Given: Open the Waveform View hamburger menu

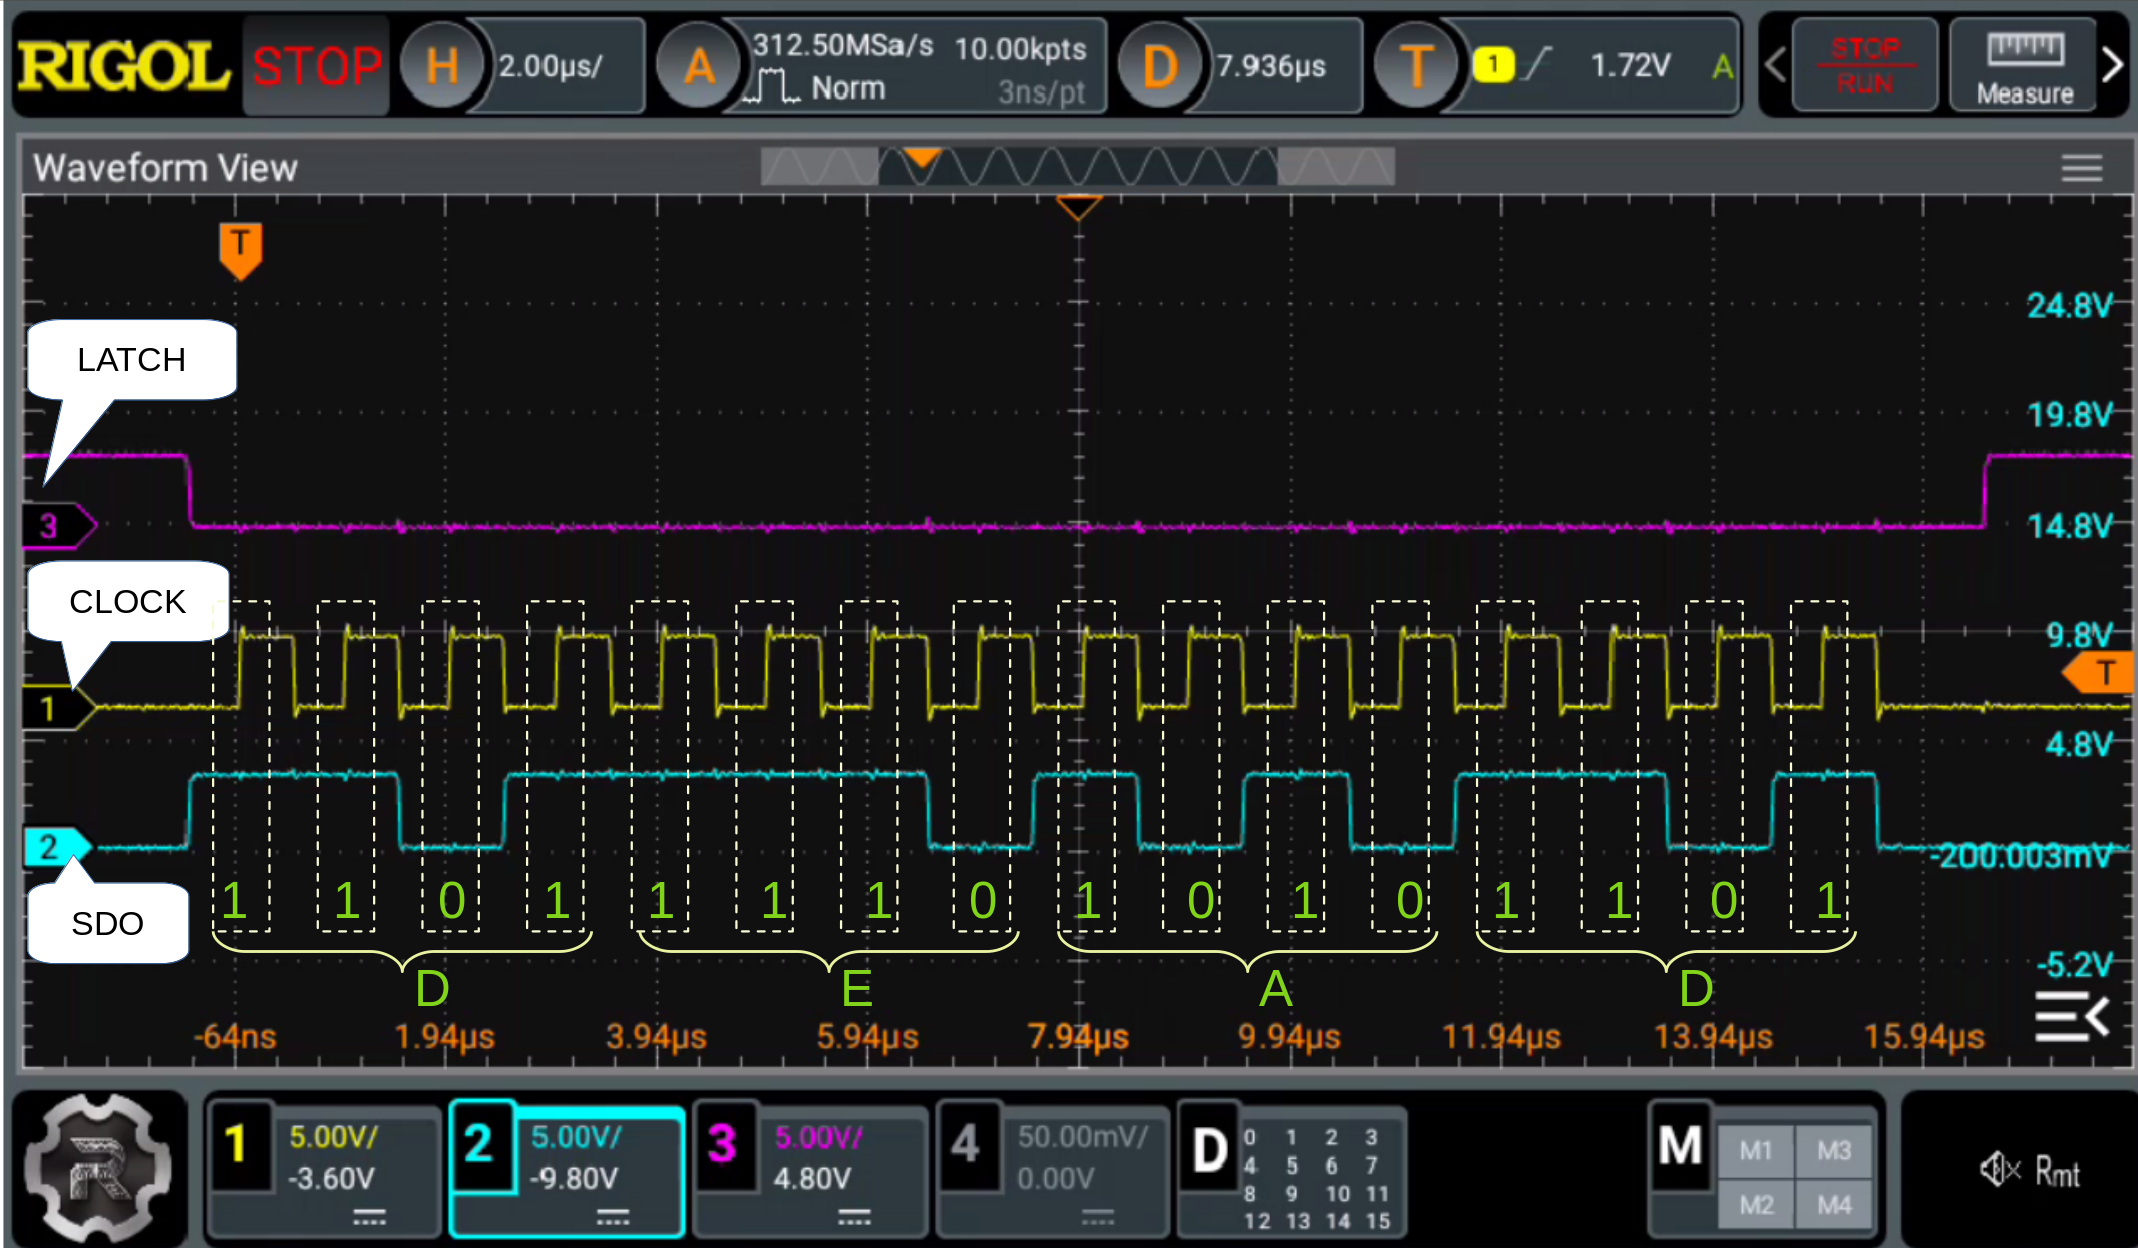Looking at the screenshot, I should (x=2082, y=168).
